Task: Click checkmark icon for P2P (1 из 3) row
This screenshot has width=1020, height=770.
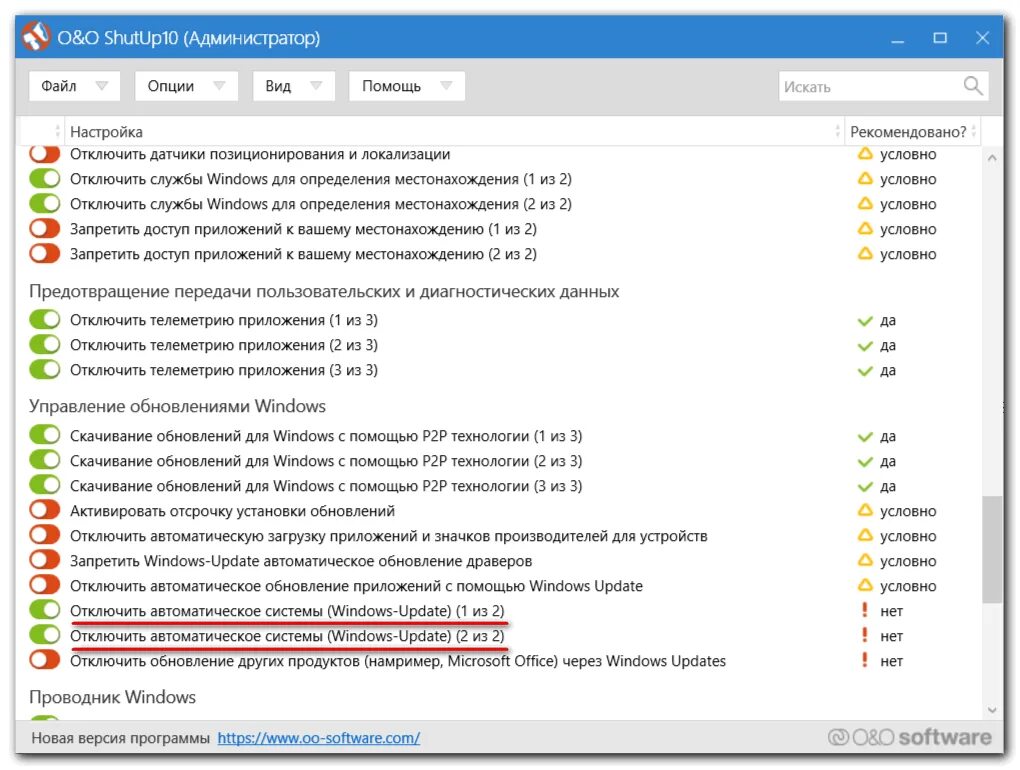Action: click(865, 436)
